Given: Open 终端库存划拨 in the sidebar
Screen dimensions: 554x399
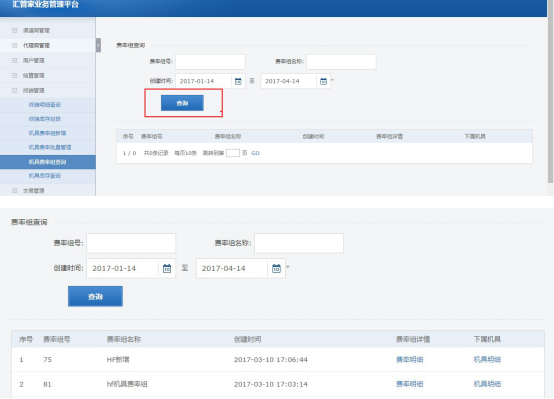Looking at the screenshot, I should coord(45,119).
